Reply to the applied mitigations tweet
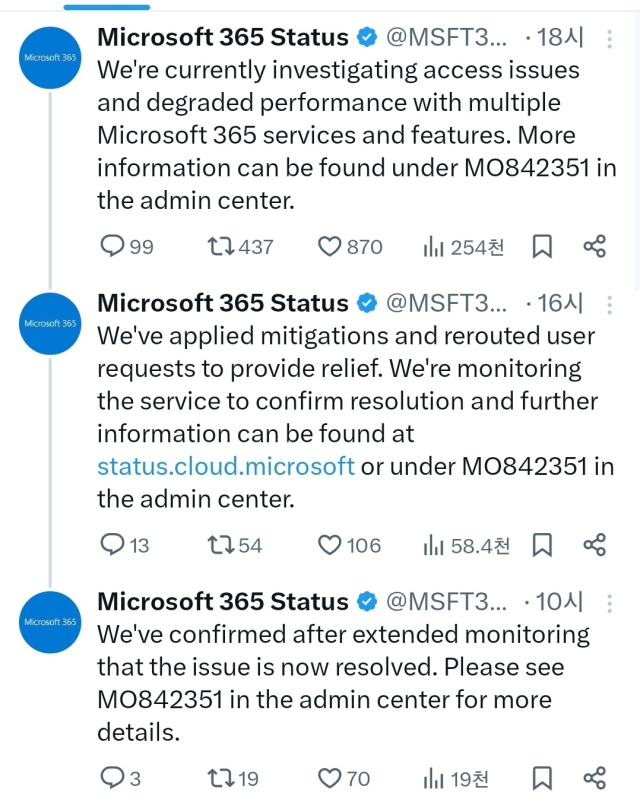This screenshot has width=640, height=799. point(114,545)
